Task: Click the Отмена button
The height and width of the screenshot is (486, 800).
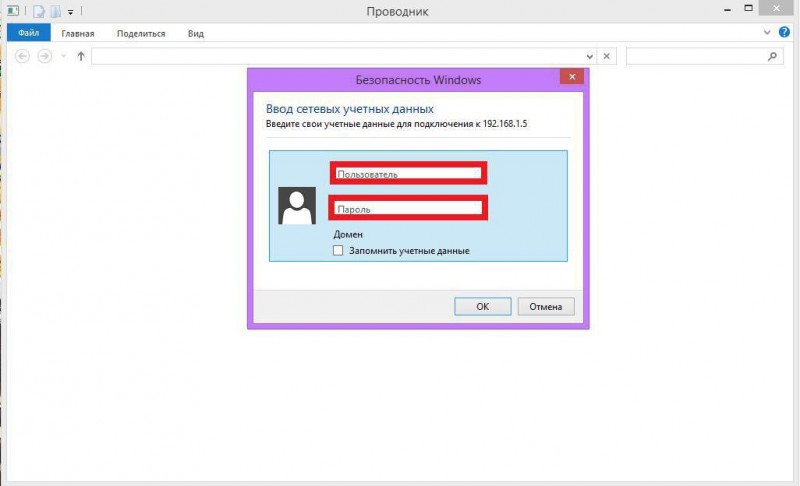Action: coord(546,306)
